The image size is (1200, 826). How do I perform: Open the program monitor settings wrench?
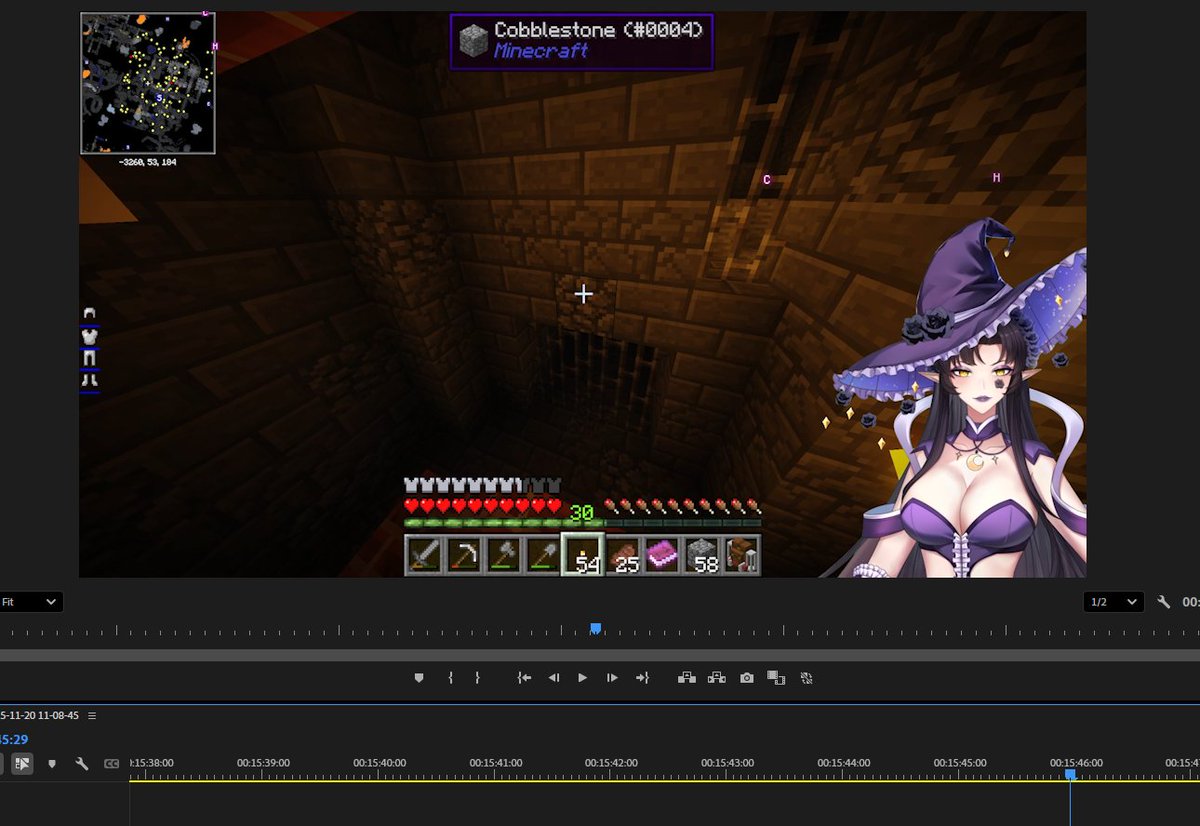tap(1164, 602)
